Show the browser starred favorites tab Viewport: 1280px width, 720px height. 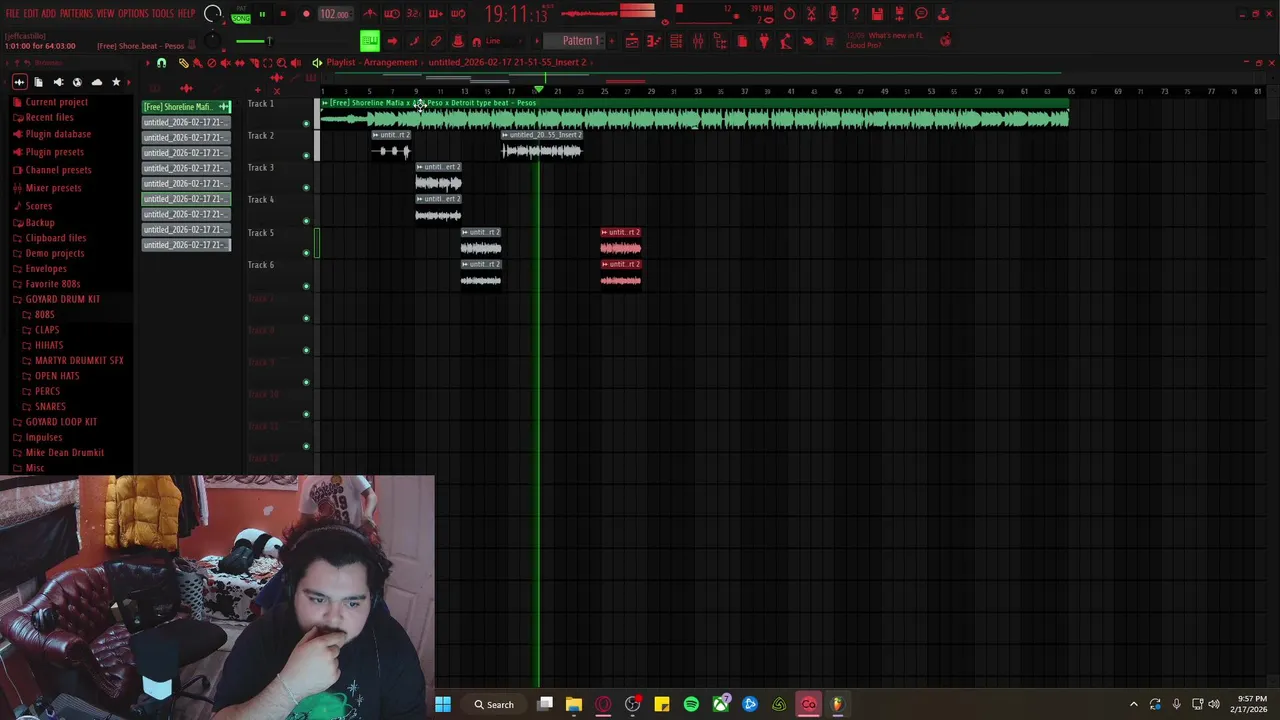pos(116,82)
